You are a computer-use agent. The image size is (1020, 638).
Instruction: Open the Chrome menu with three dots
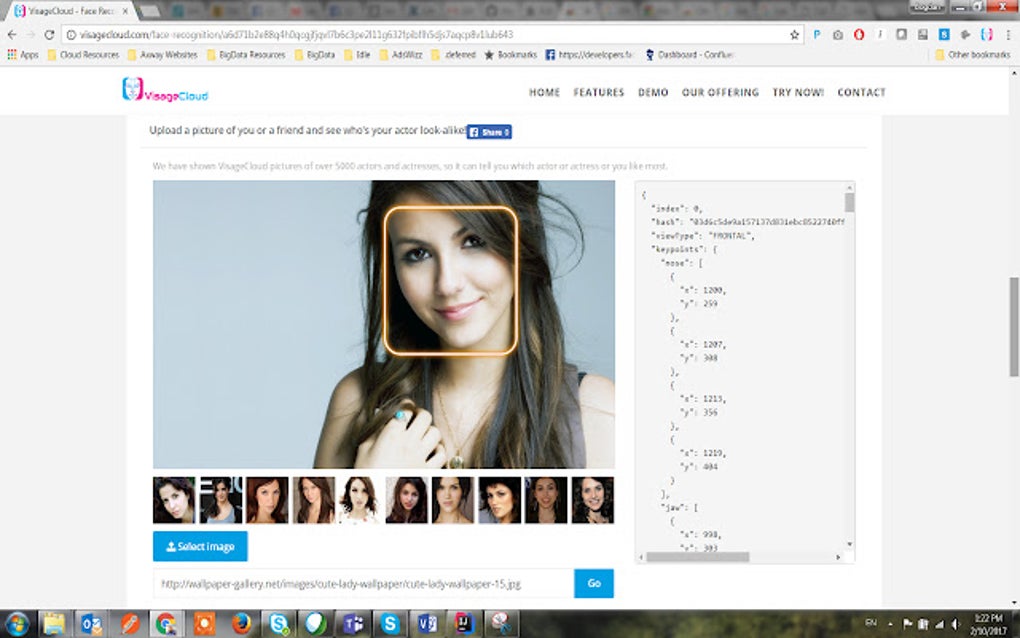tap(1006, 33)
